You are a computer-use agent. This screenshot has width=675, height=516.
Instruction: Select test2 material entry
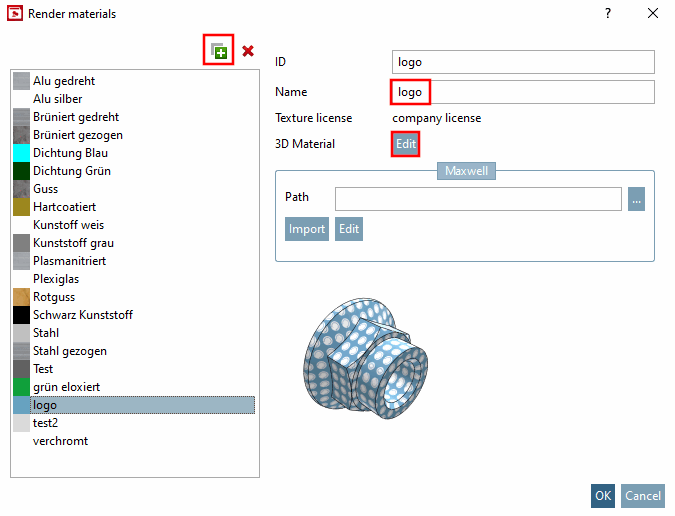tap(134, 423)
